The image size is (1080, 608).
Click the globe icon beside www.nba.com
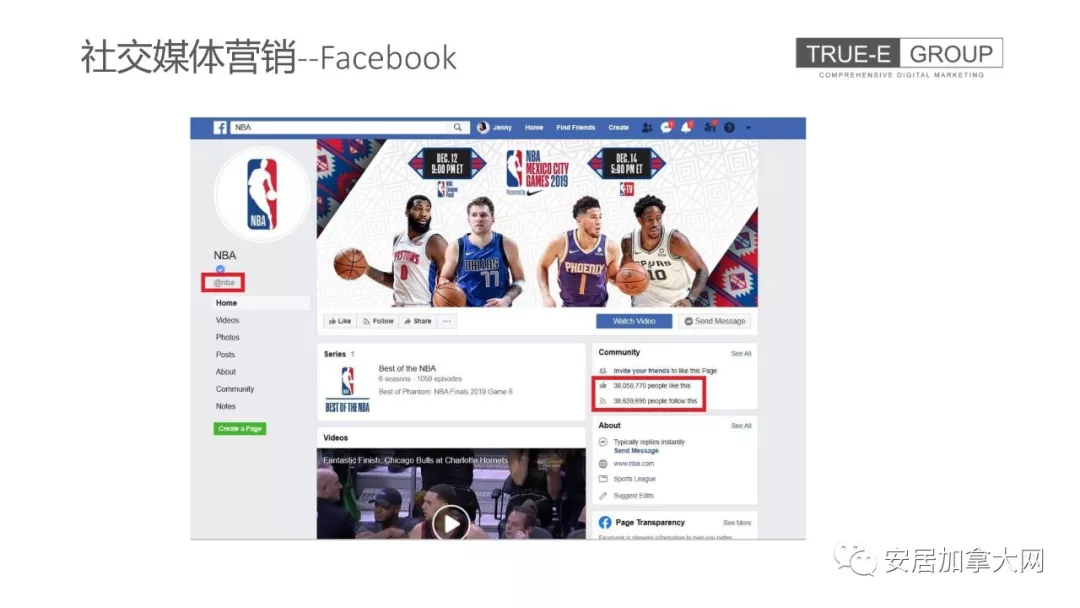[603, 463]
